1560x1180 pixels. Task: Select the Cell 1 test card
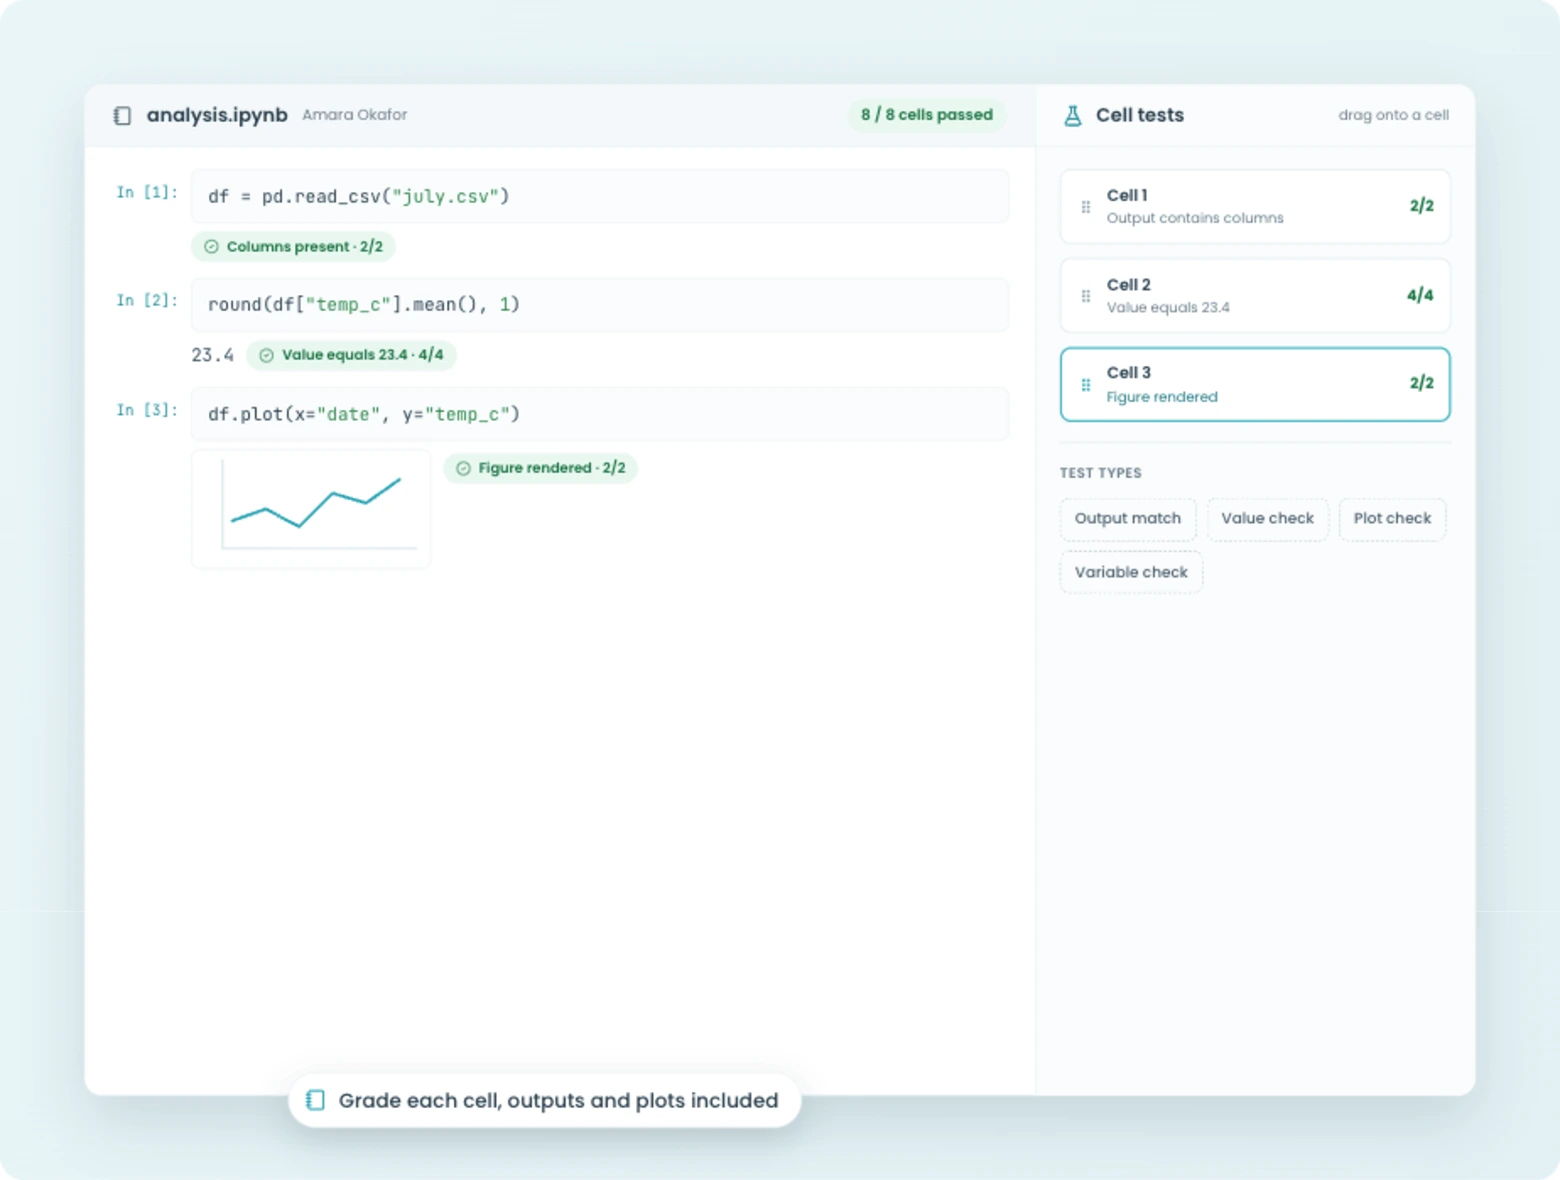point(1255,207)
